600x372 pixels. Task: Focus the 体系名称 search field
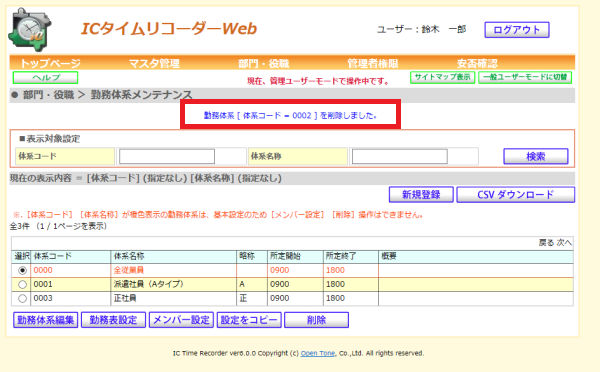coord(399,157)
